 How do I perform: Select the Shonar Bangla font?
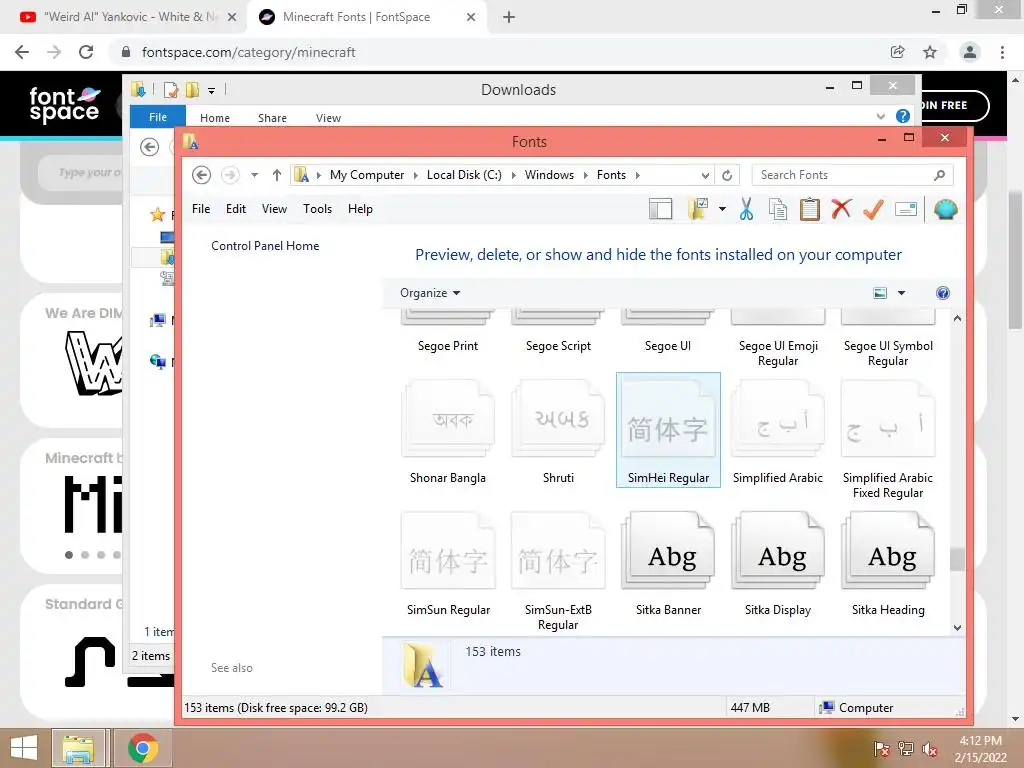coord(448,432)
